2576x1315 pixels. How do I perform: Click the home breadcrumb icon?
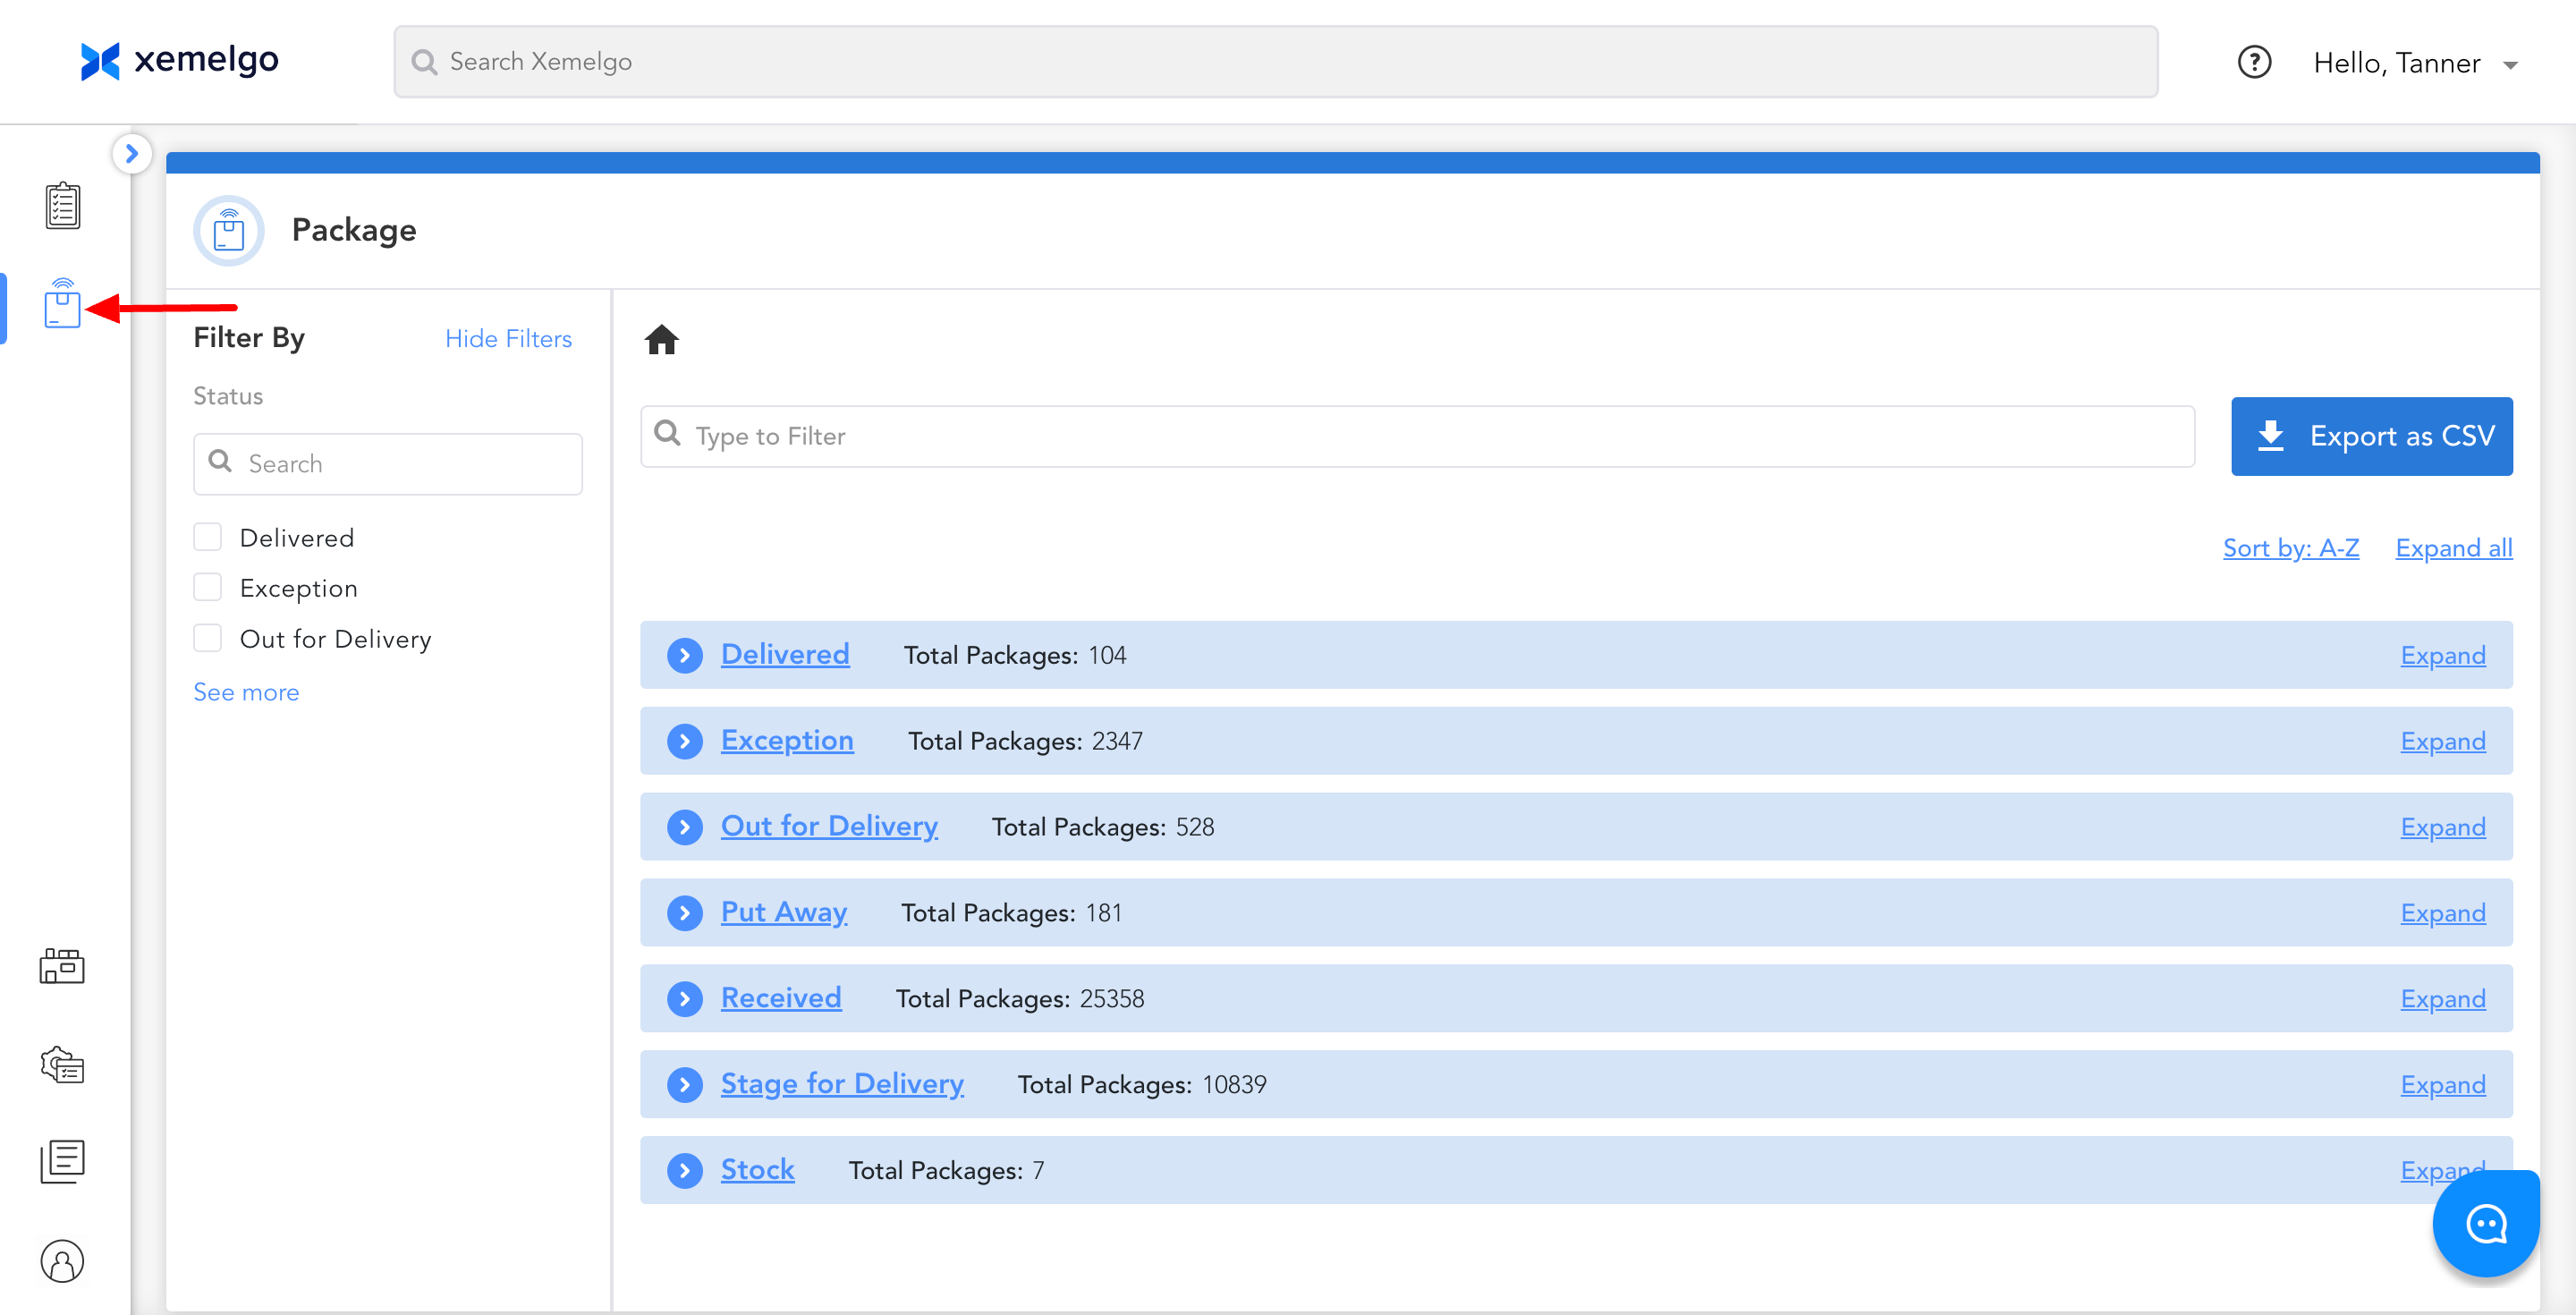tap(661, 340)
